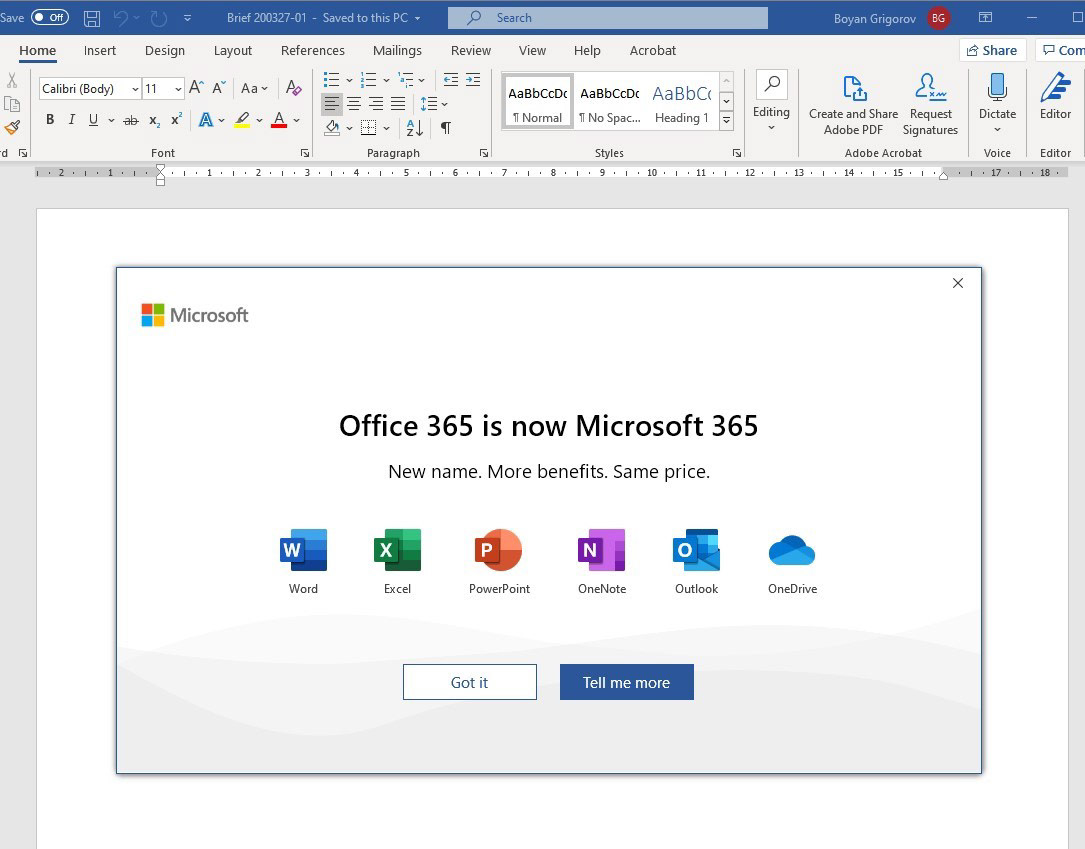This screenshot has width=1085, height=849.
Task: Open the Review tab
Action: 471,51
